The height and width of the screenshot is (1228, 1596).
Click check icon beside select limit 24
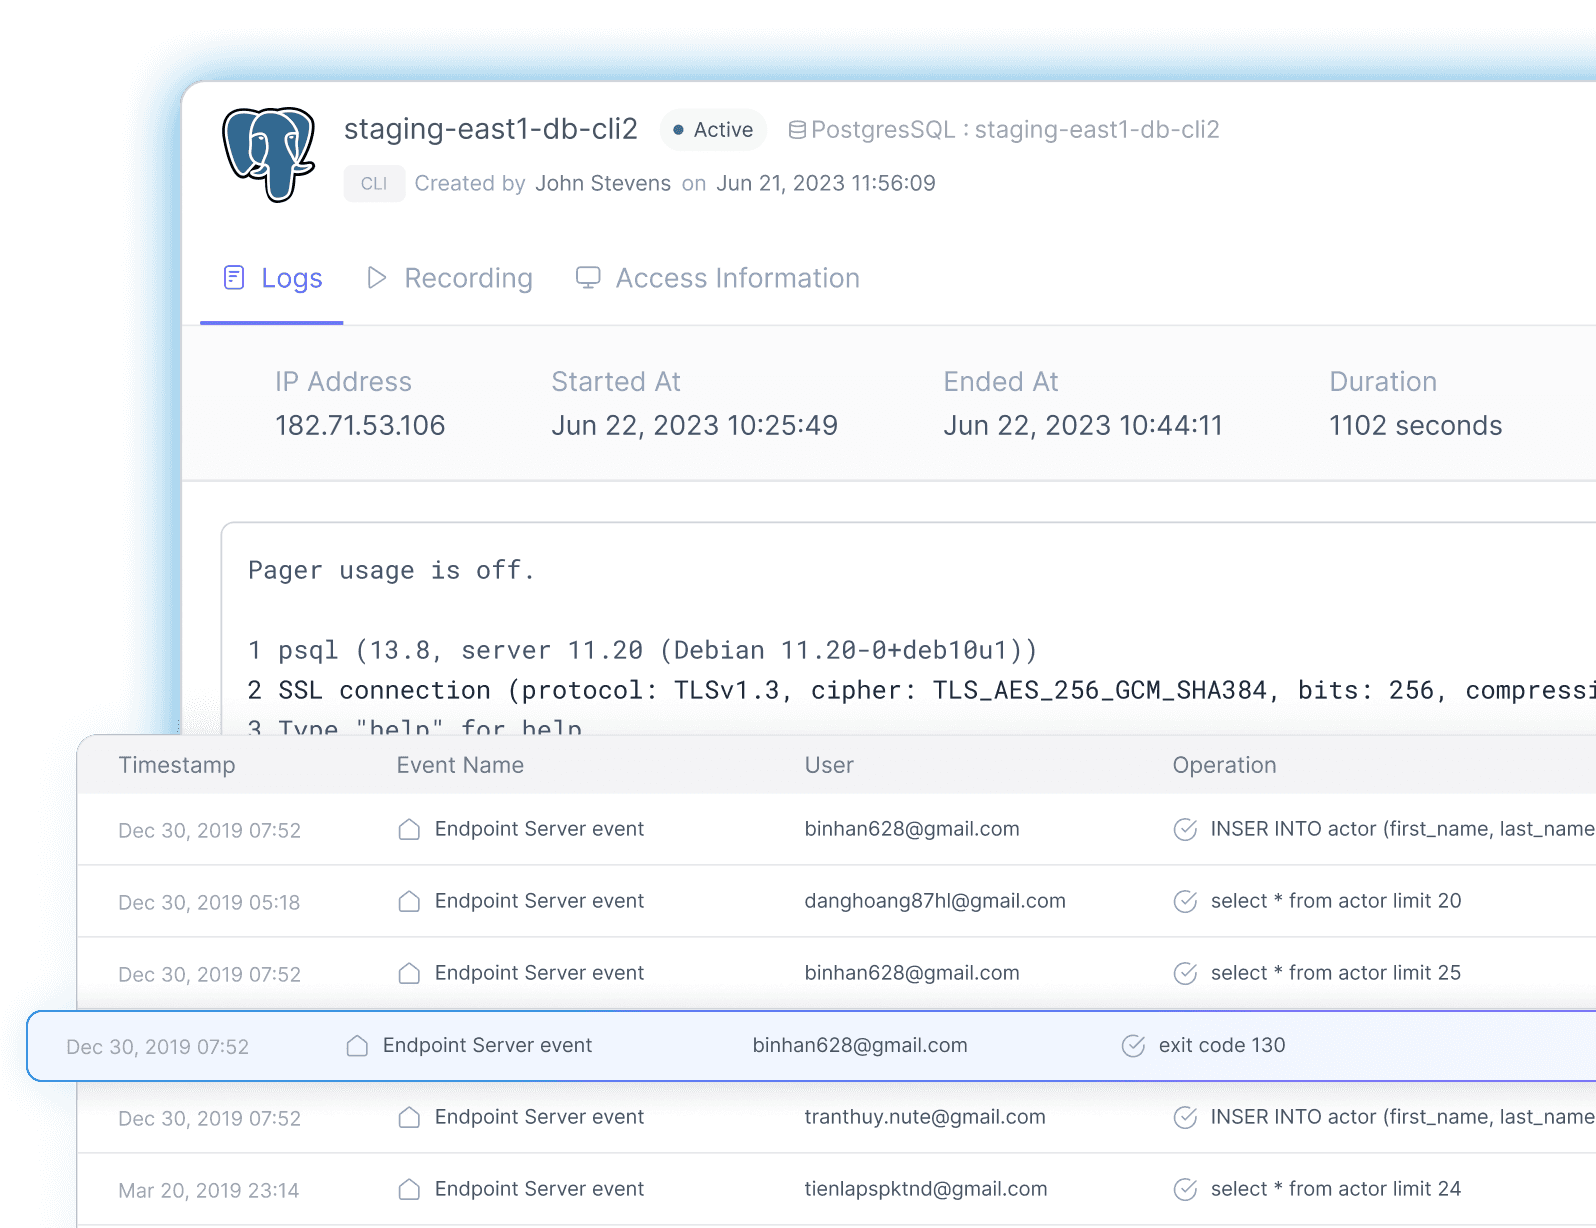tap(1185, 1189)
